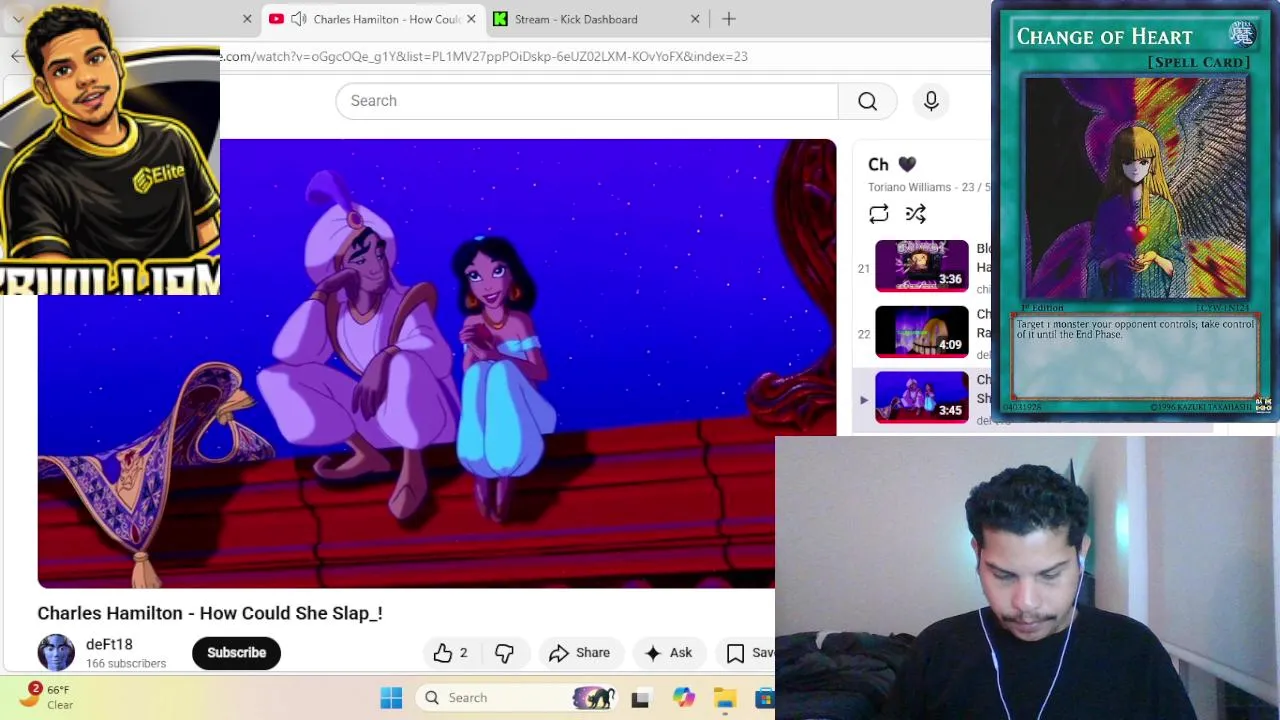Click the Kick favicon on dashboard tab
The height and width of the screenshot is (720, 1280).
pyautogui.click(x=500, y=19)
